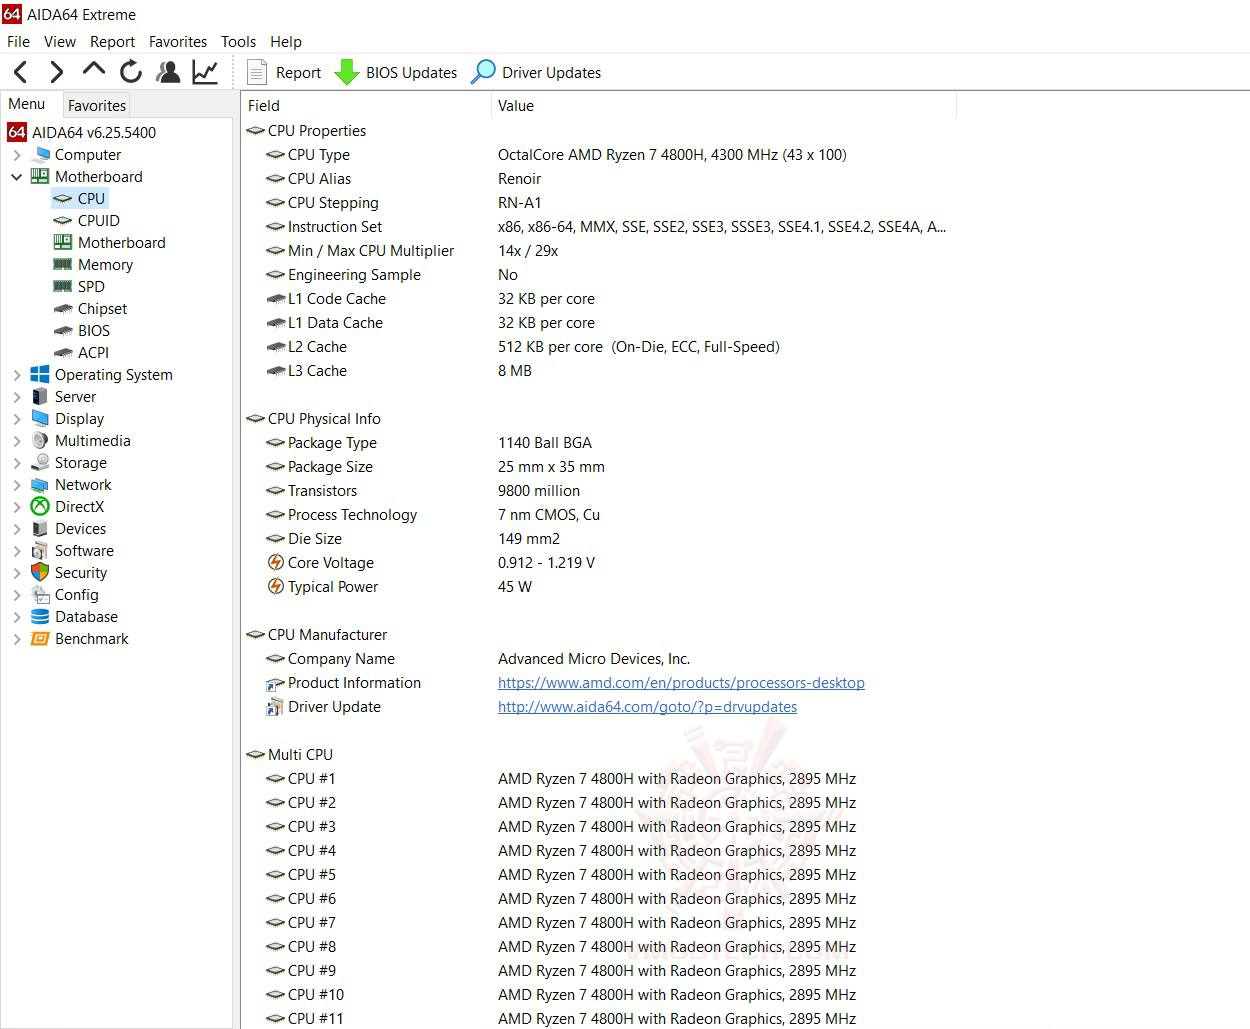
Task: Open the View menu
Action: pos(60,42)
